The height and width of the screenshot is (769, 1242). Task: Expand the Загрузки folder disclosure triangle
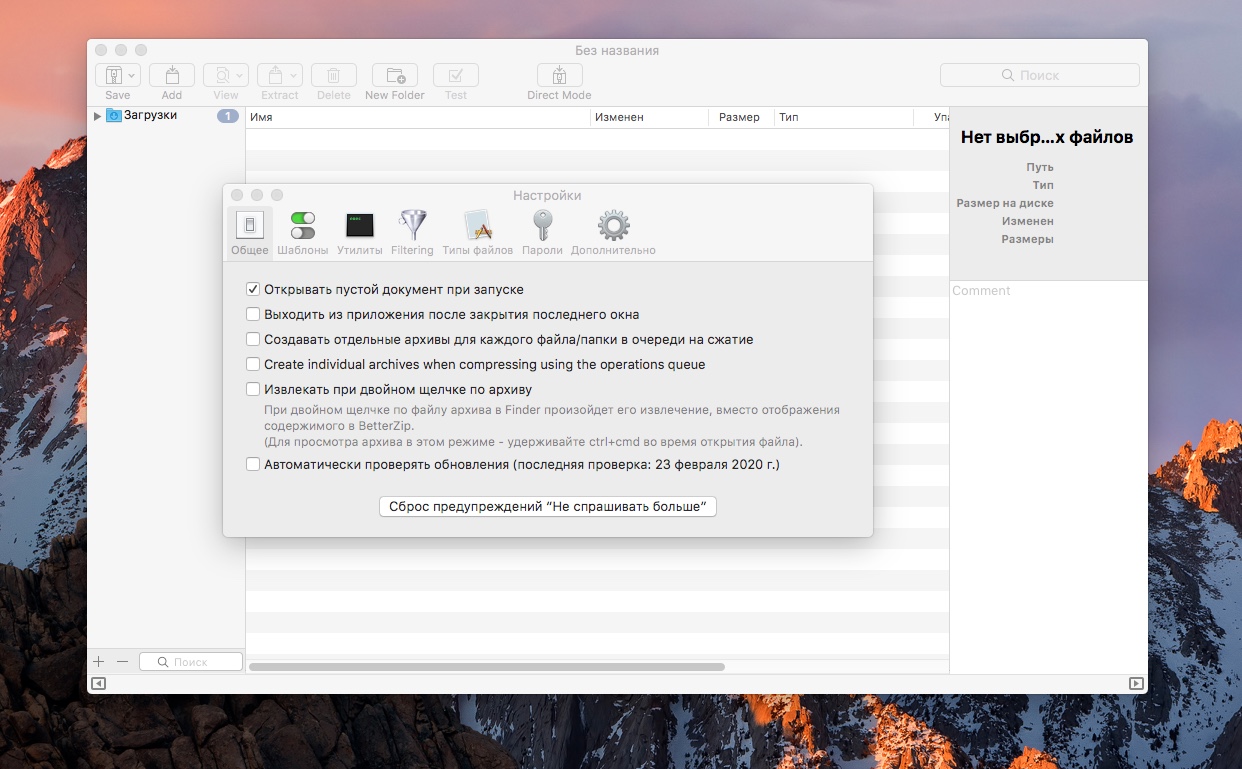98,116
